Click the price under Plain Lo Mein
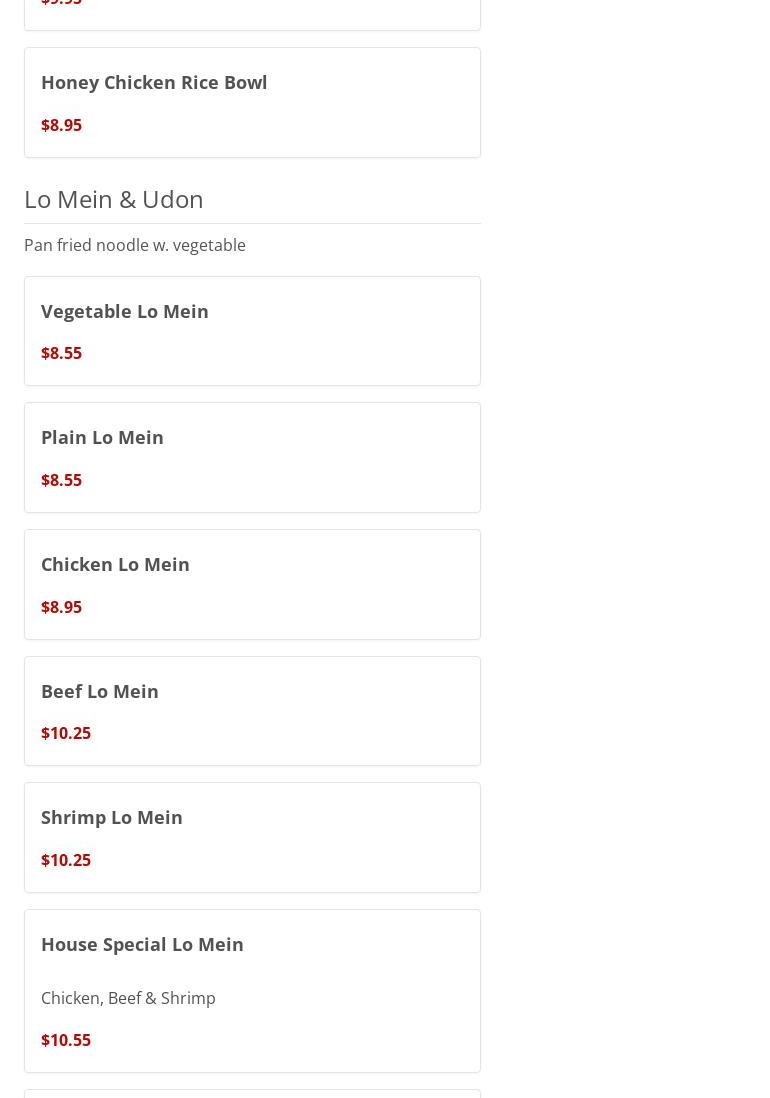The image size is (770, 1098). tap(61, 480)
